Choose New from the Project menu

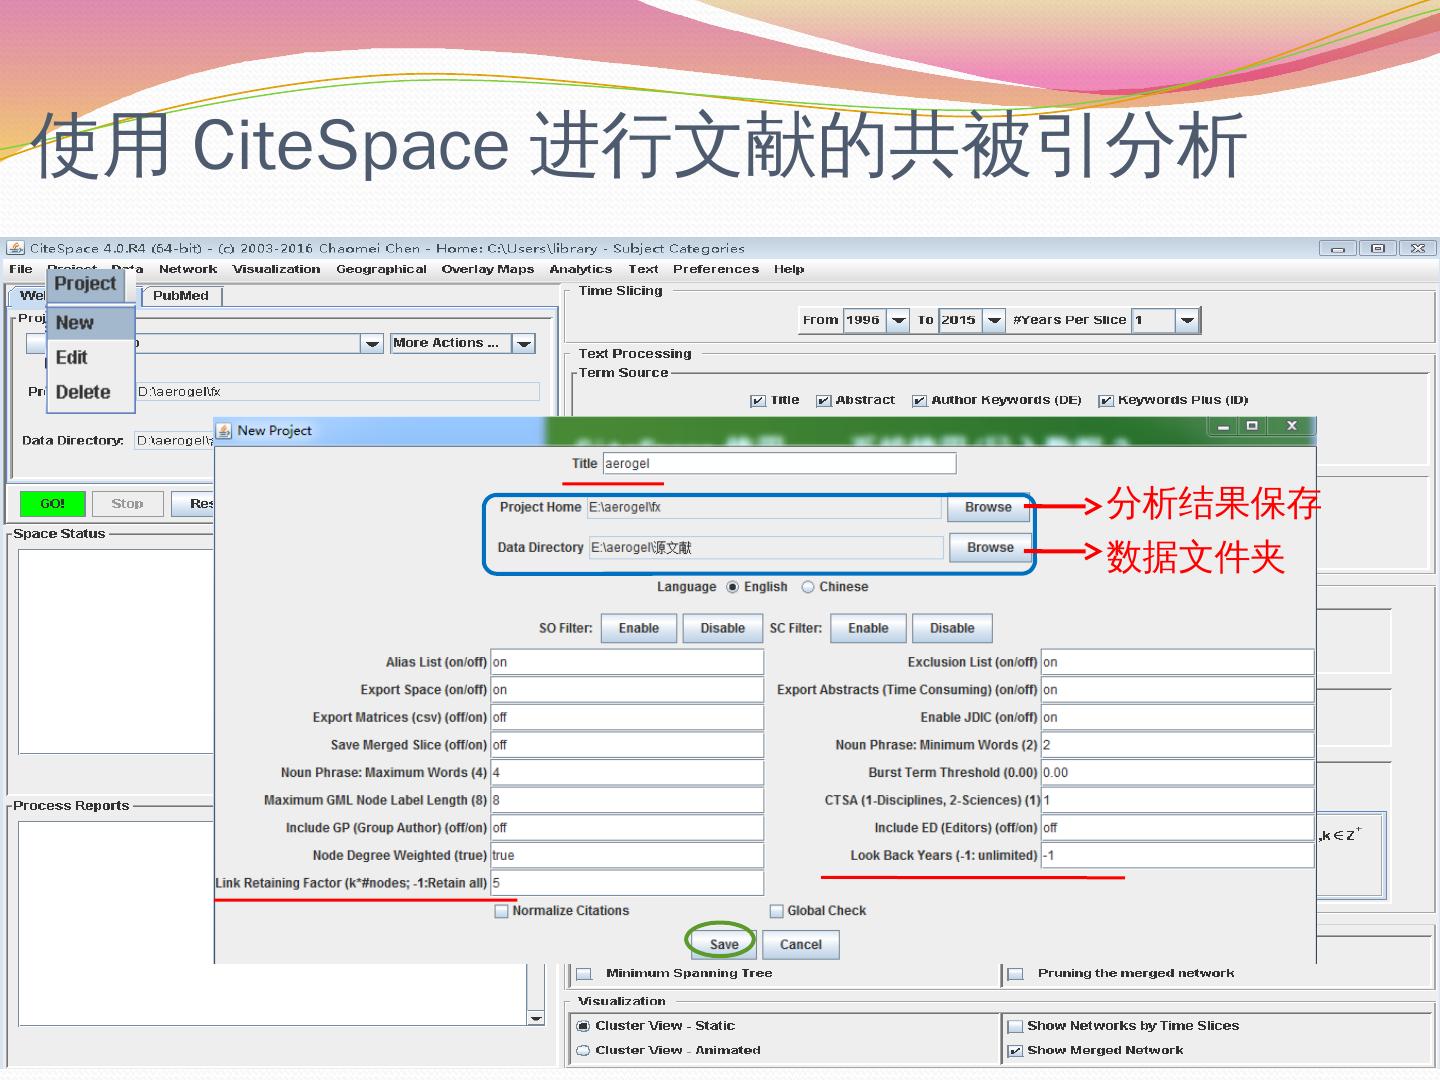pyautogui.click(x=91, y=323)
